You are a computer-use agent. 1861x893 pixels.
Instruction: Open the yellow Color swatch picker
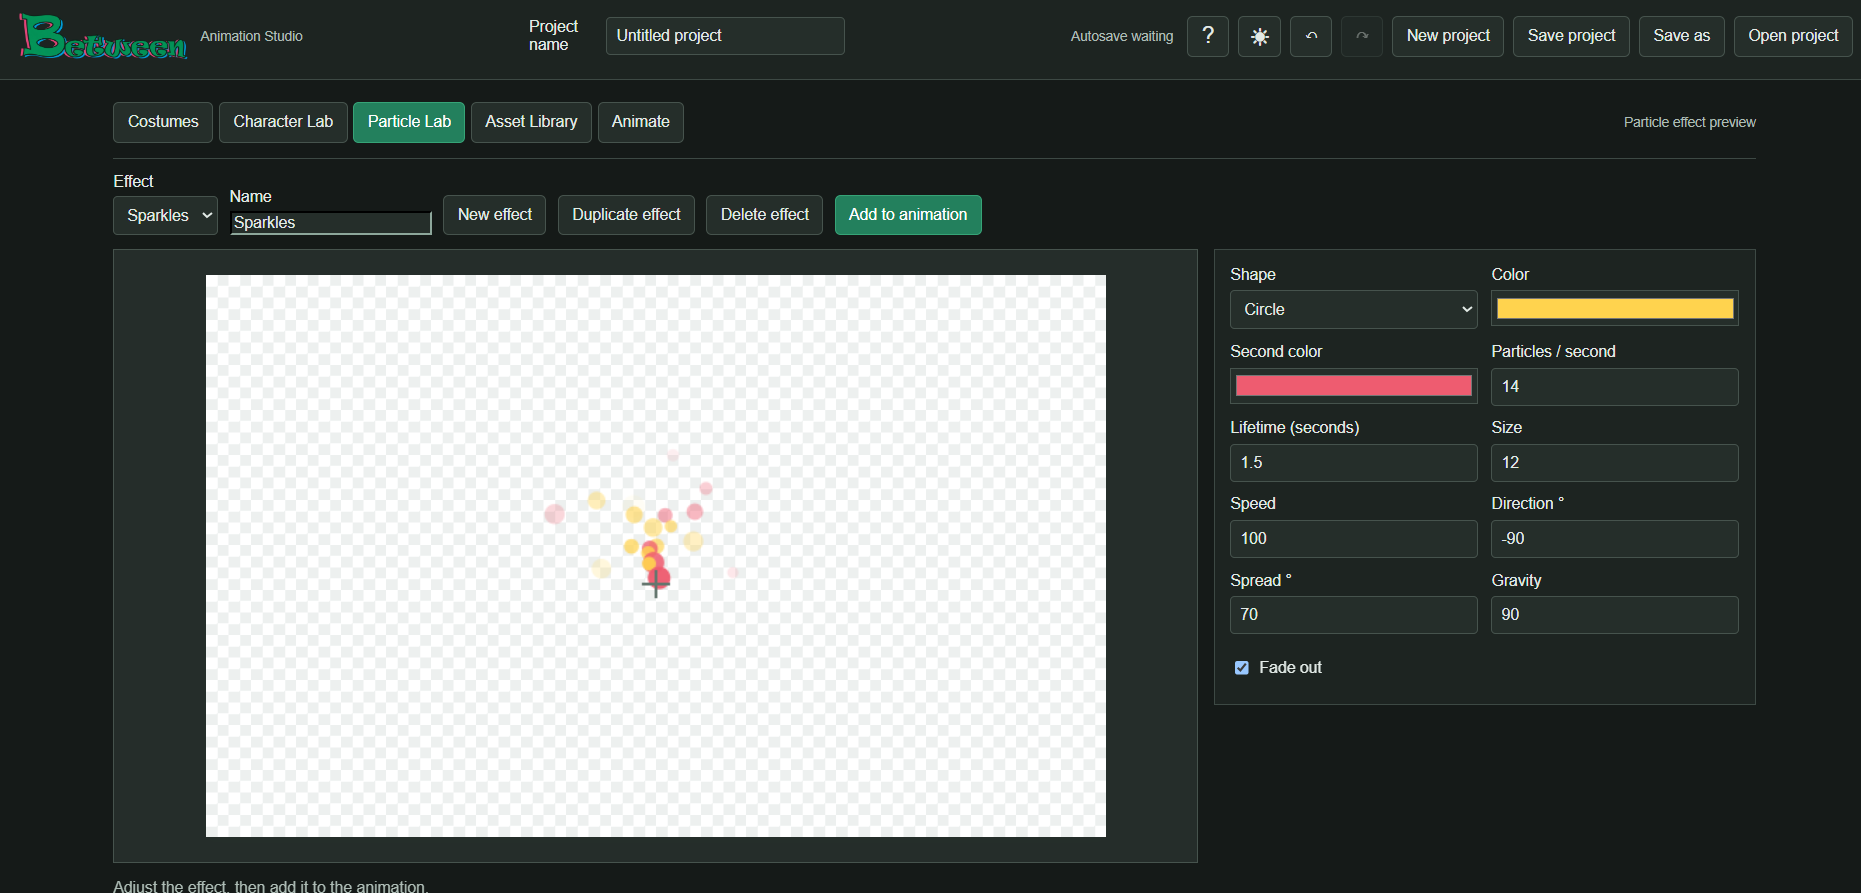point(1614,309)
